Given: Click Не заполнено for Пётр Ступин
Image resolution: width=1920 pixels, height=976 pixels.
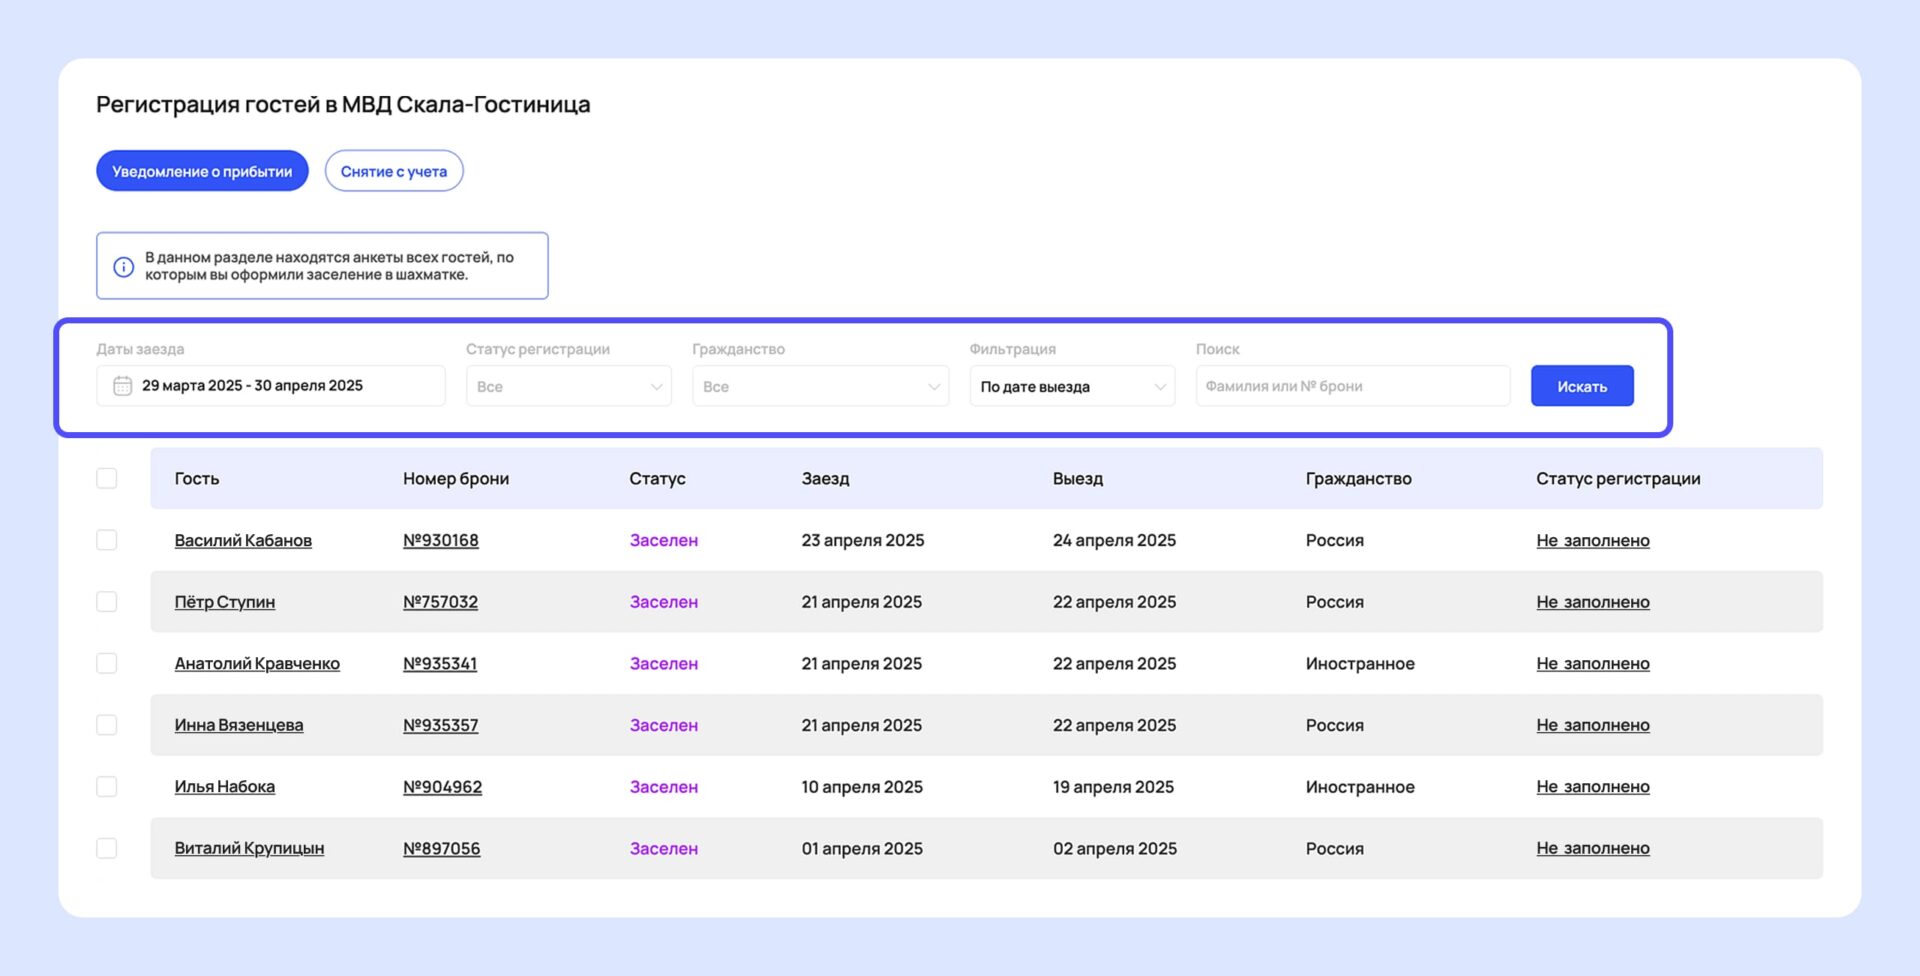Looking at the screenshot, I should [1592, 602].
